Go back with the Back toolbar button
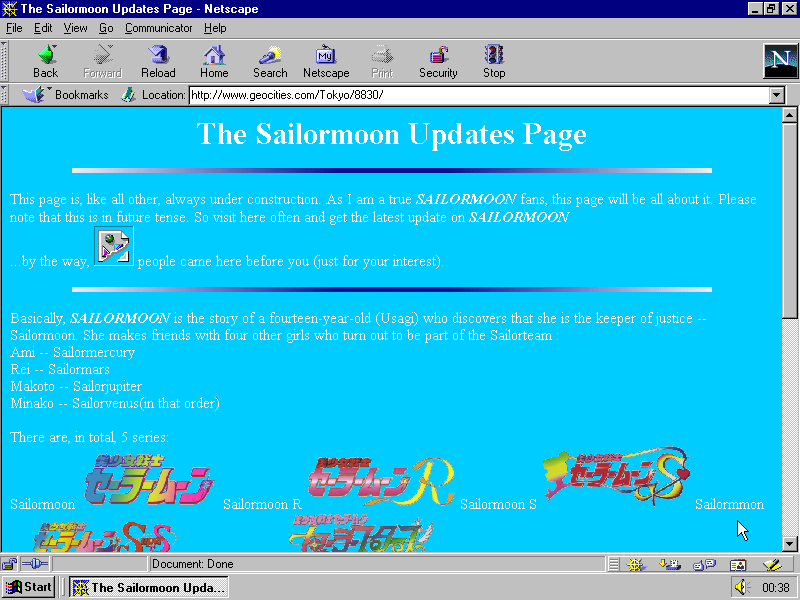Viewport: 800px width, 600px height. pos(45,61)
